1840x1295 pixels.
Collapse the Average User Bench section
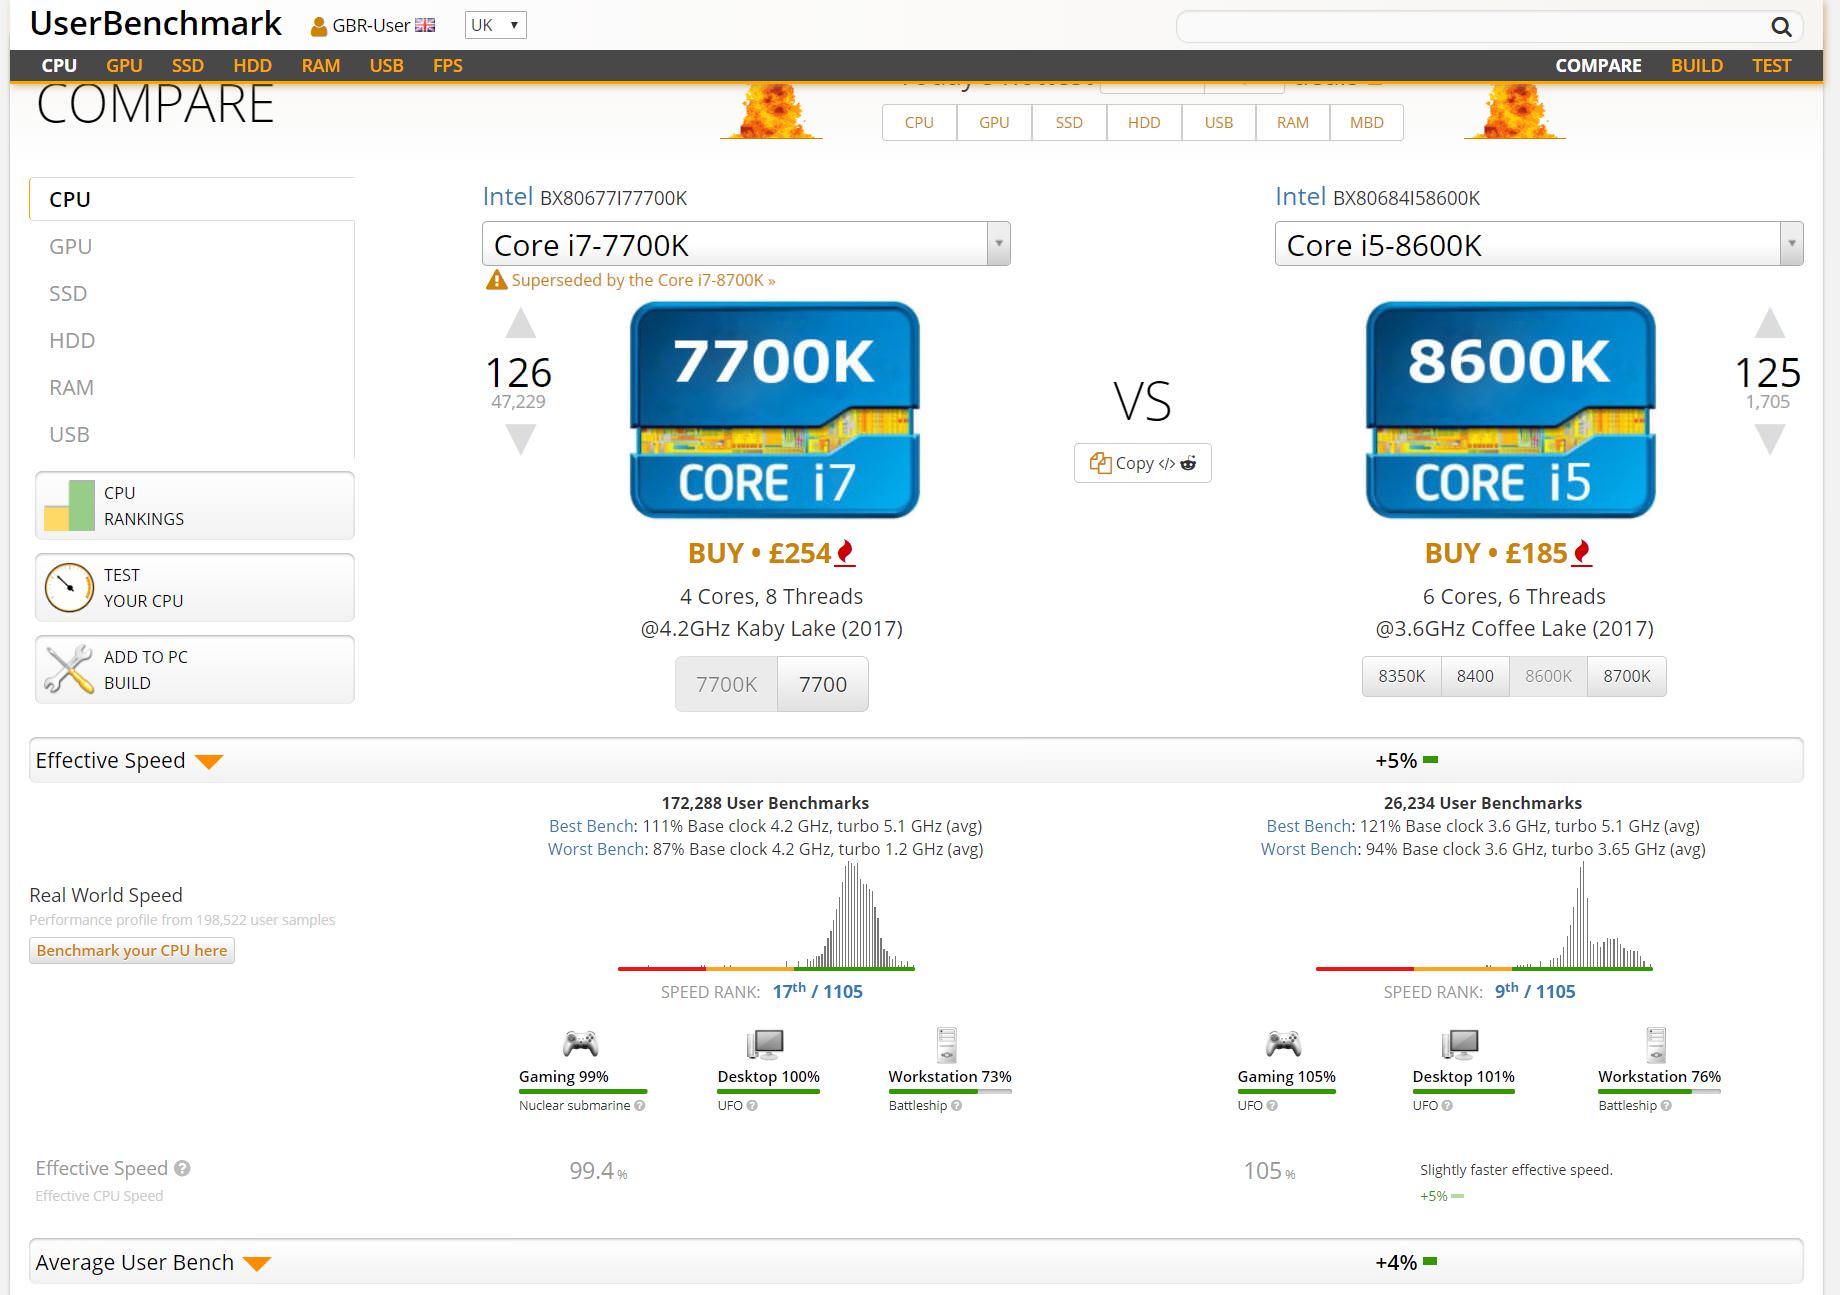tap(257, 1264)
